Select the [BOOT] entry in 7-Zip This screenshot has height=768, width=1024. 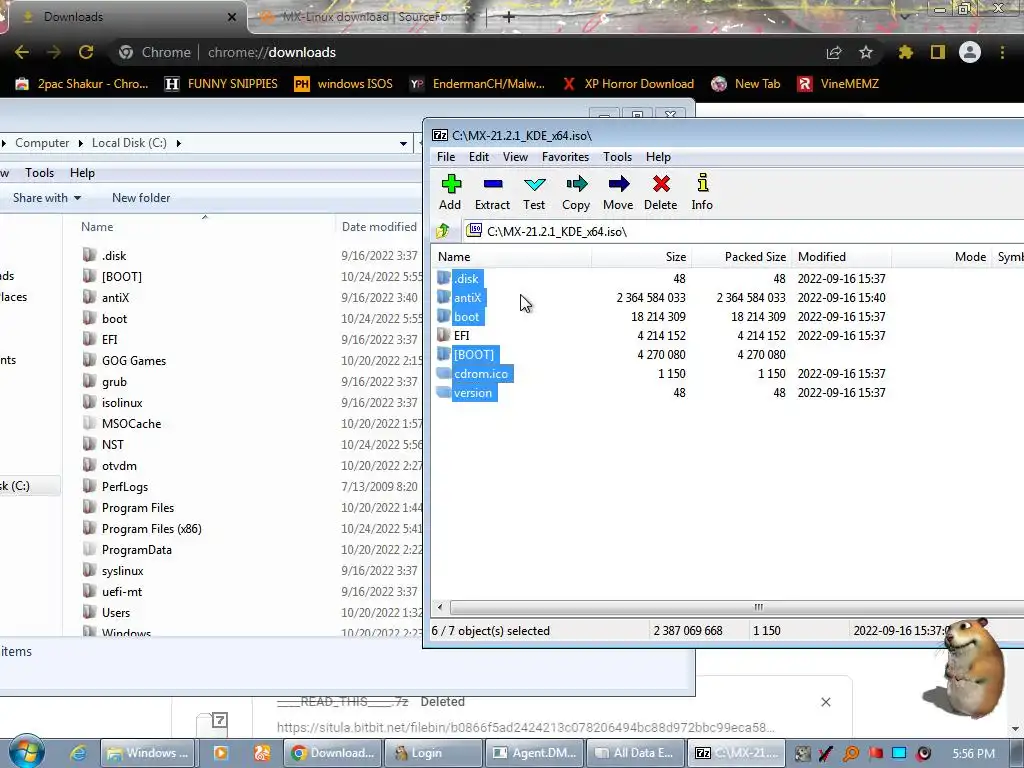(474, 355)
